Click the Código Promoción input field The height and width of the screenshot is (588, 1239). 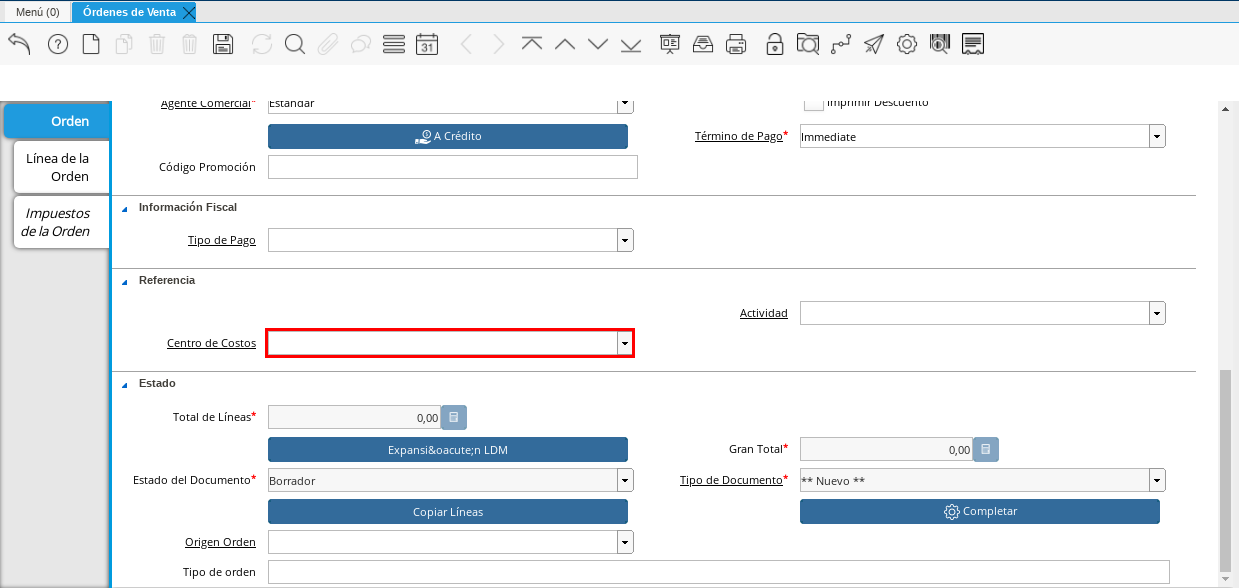click(x=453, y=167)
